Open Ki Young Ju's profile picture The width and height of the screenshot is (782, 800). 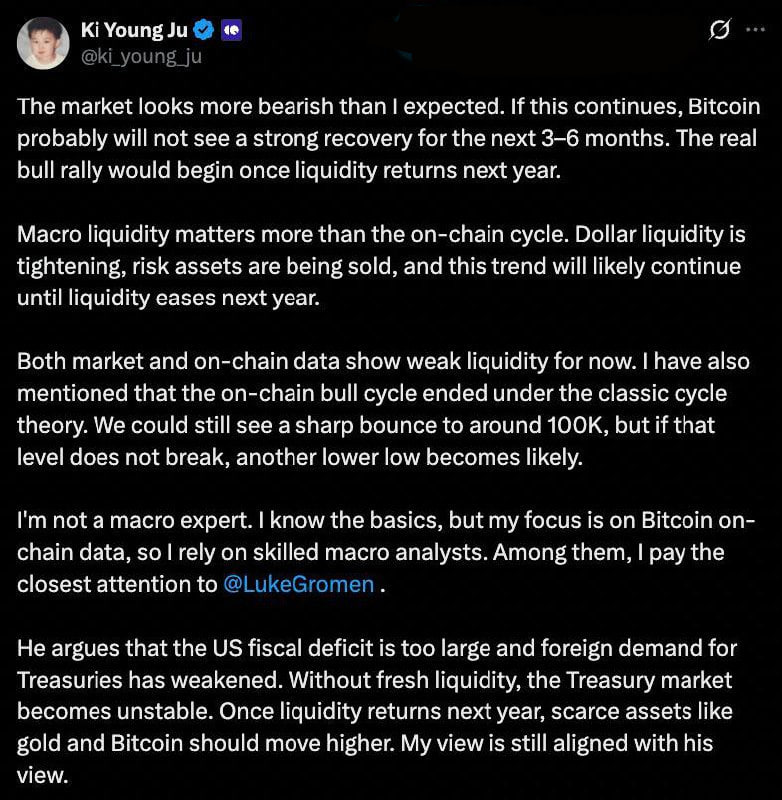43,42
